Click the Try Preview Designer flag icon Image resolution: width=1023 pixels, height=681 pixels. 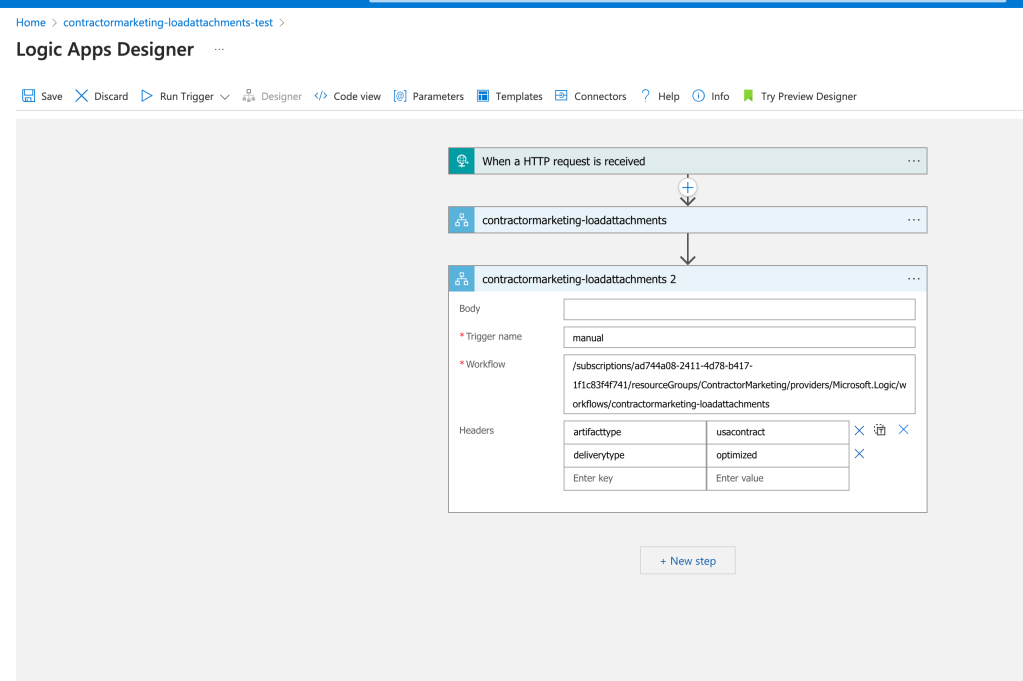tap(748, 96)
